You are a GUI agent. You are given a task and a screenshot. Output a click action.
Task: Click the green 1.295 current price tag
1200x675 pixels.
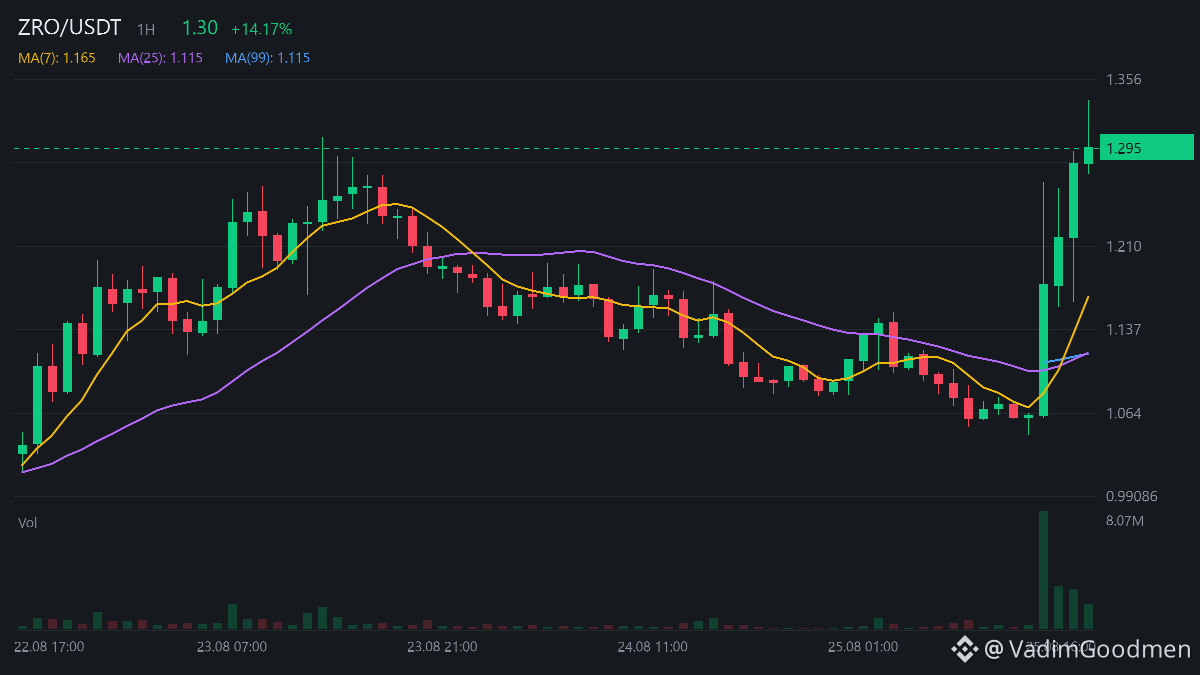point(1146,148)
